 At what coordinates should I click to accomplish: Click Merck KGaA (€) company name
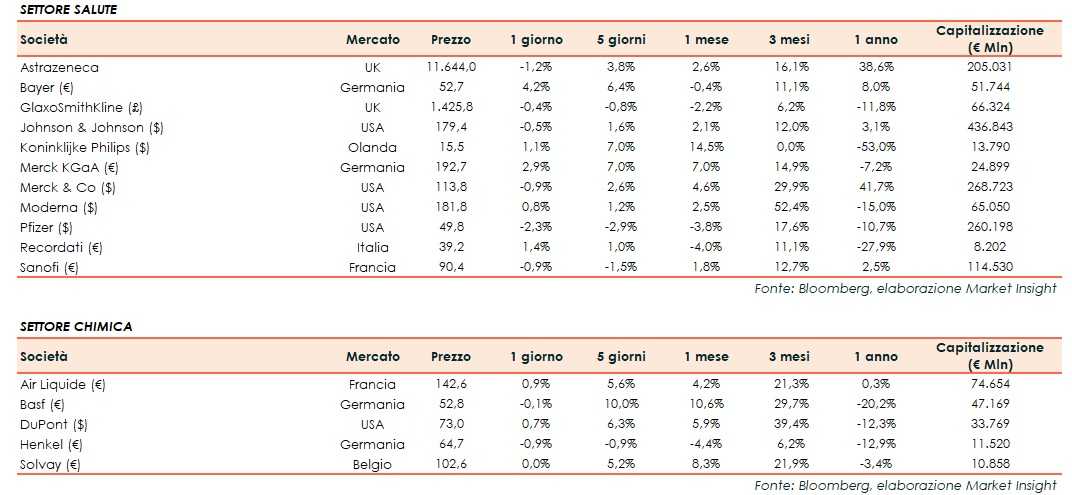(69, 167)
